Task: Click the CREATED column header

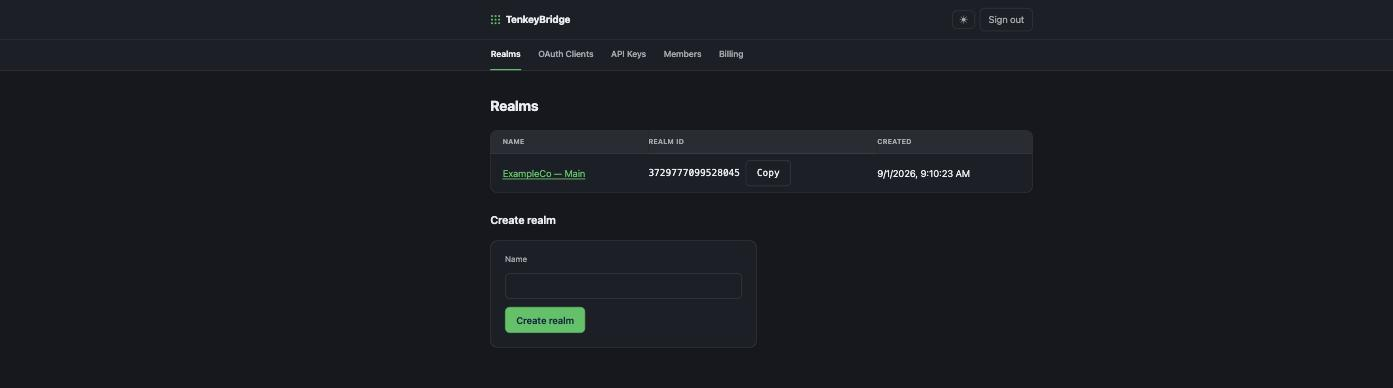Action: [894, 142]
